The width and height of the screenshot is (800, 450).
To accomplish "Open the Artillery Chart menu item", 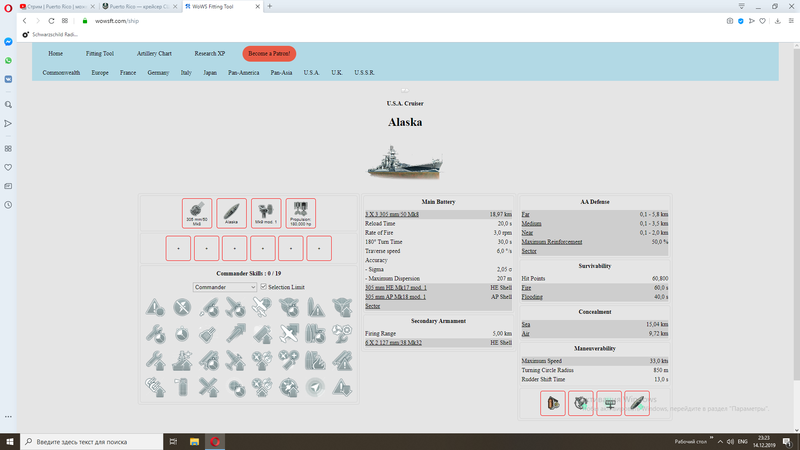I will click(154, 54).
